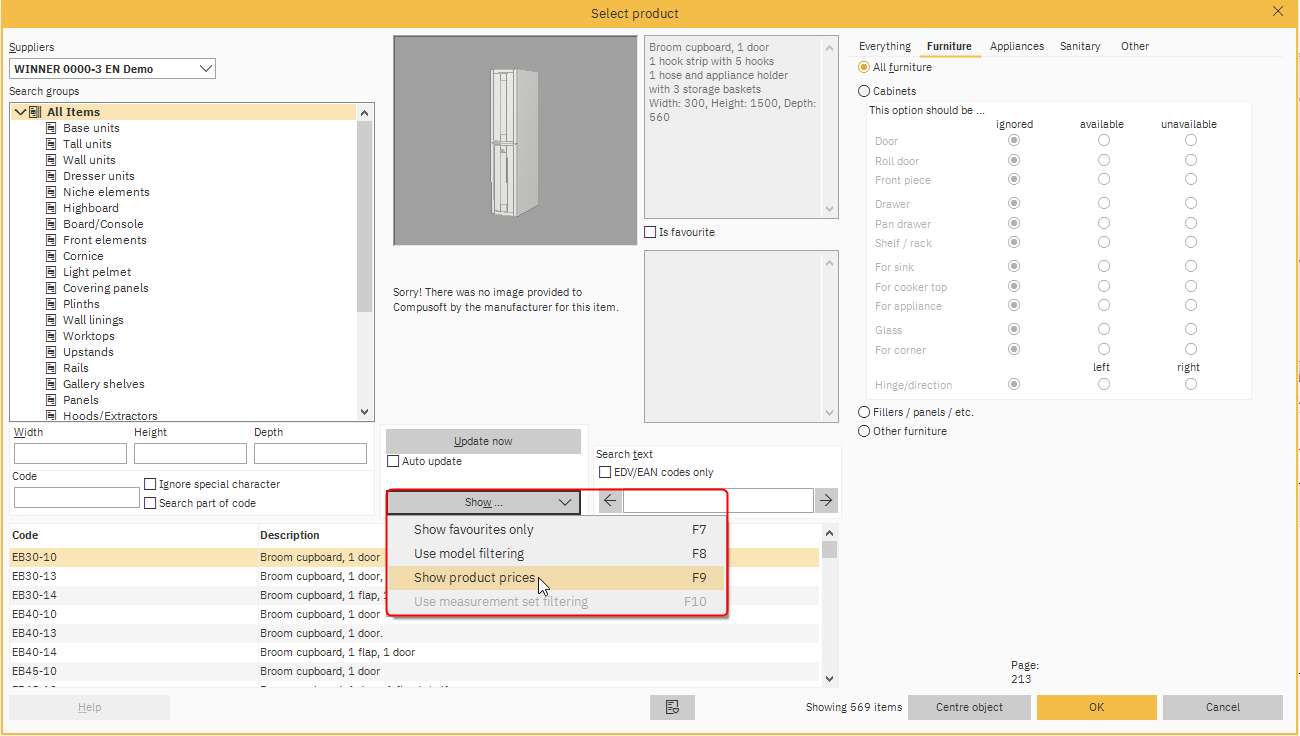Screen dimensions: 1300x736
Task: Enable Auto update
Action: pyautogui.click(x=393, y=461)
